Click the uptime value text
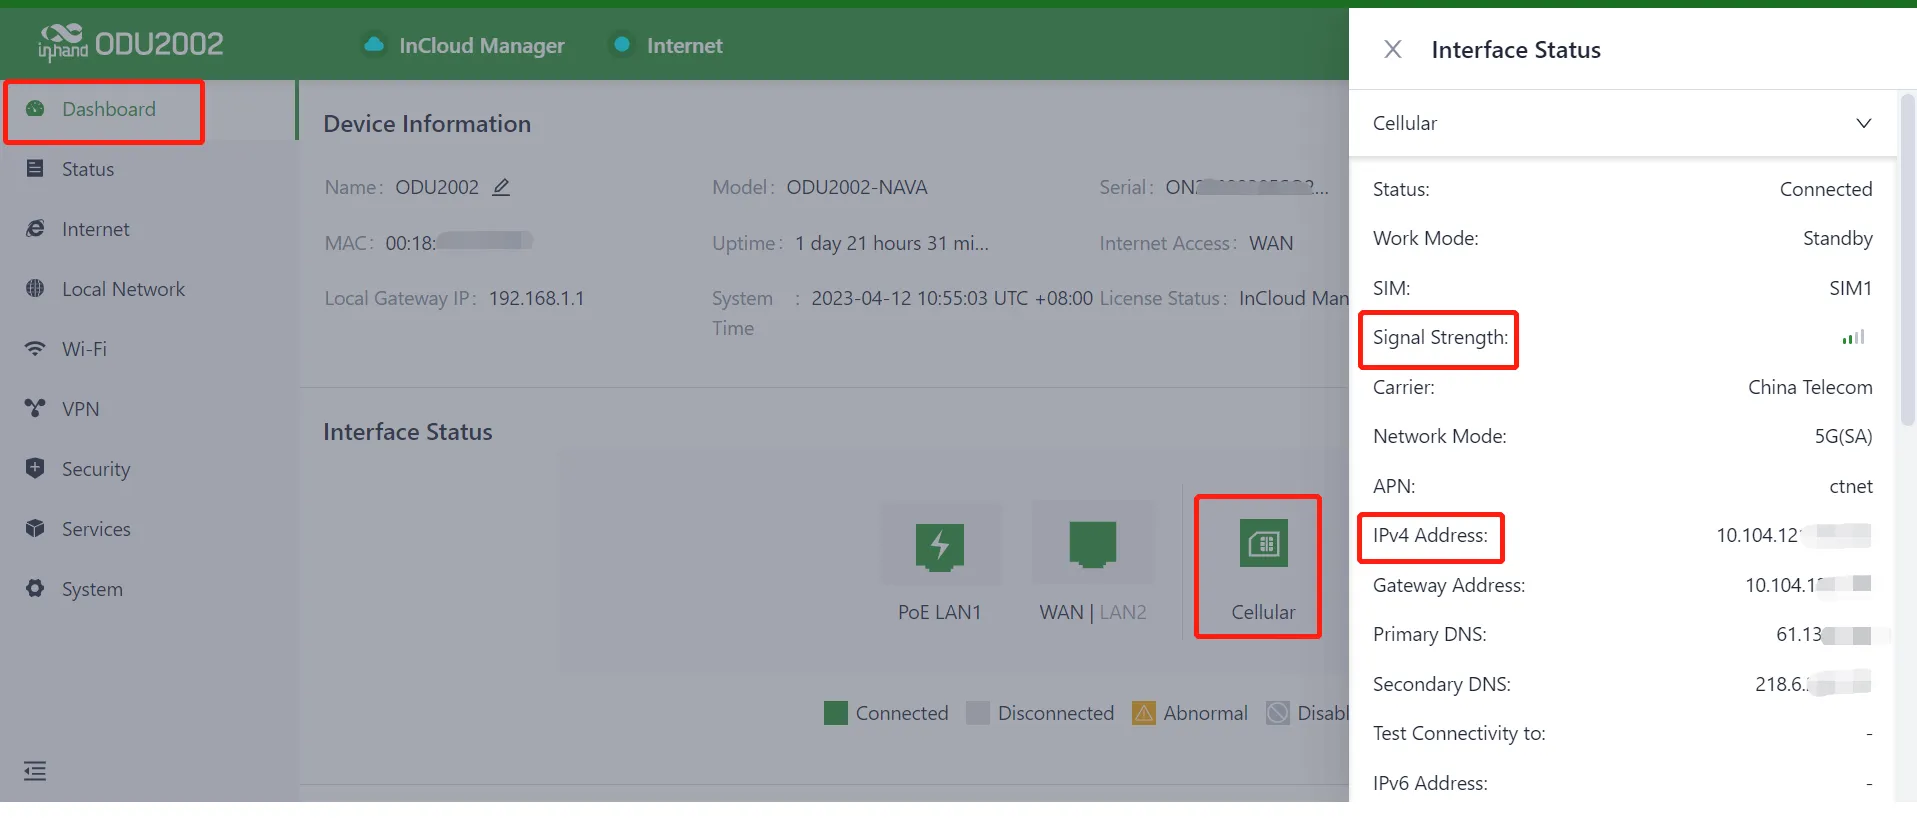Viewport: 1917px width, 818px height. (x=892, y=243)
